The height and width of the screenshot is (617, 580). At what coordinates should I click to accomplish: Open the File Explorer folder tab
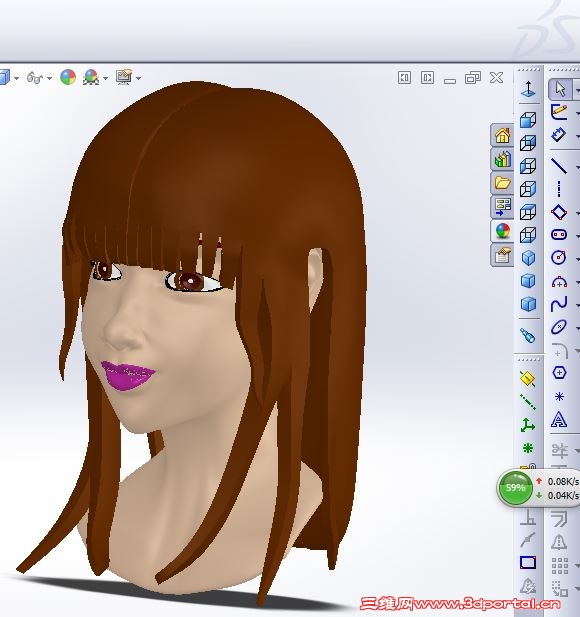[x=502, y=183]
